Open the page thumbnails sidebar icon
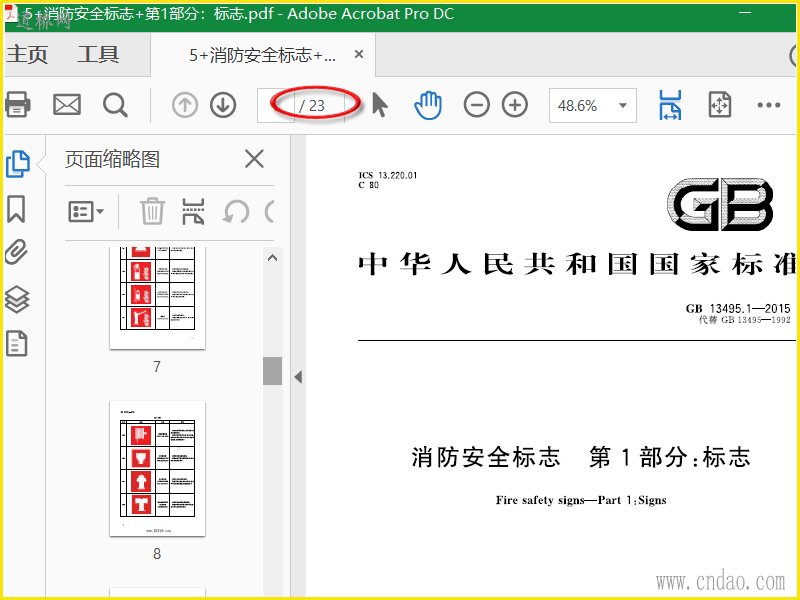This screenshot has width=800, height=600. pyautogui.click(x=17, y=164)
